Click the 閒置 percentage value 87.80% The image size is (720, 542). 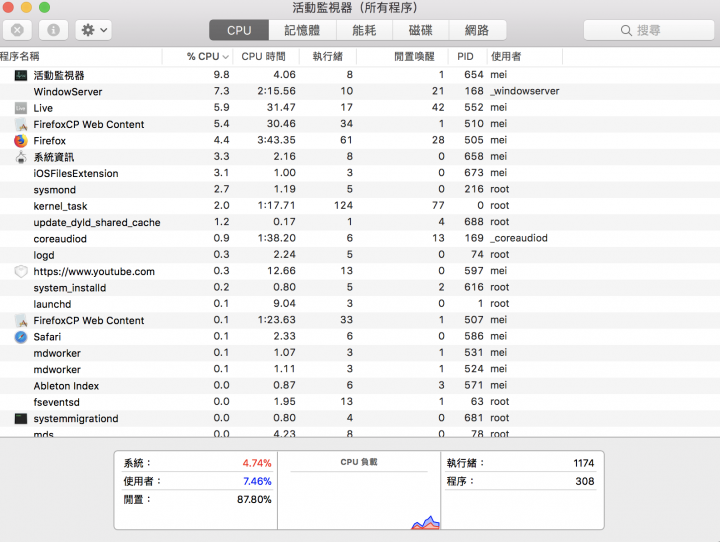254,499
